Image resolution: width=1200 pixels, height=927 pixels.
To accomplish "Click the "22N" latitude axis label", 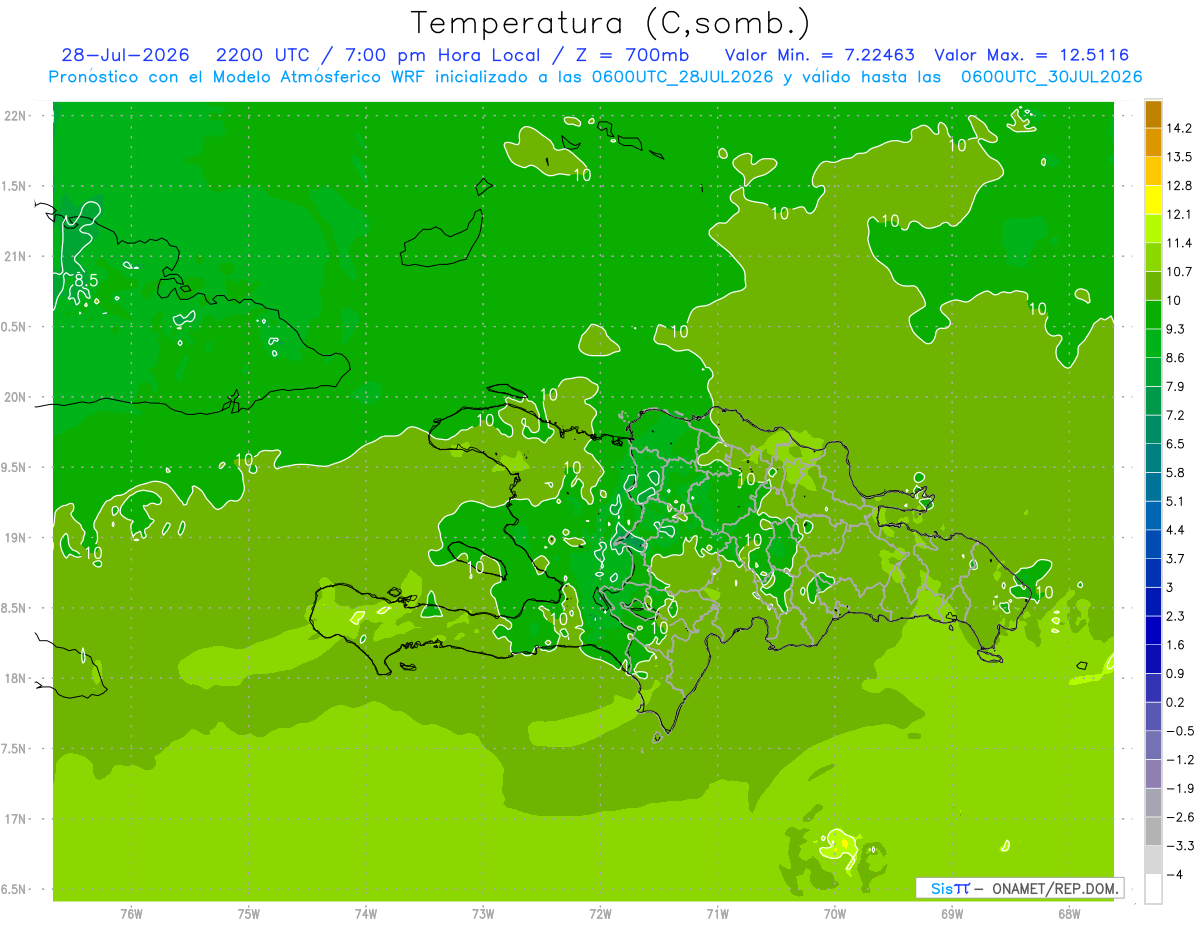I will coord(14,116).
